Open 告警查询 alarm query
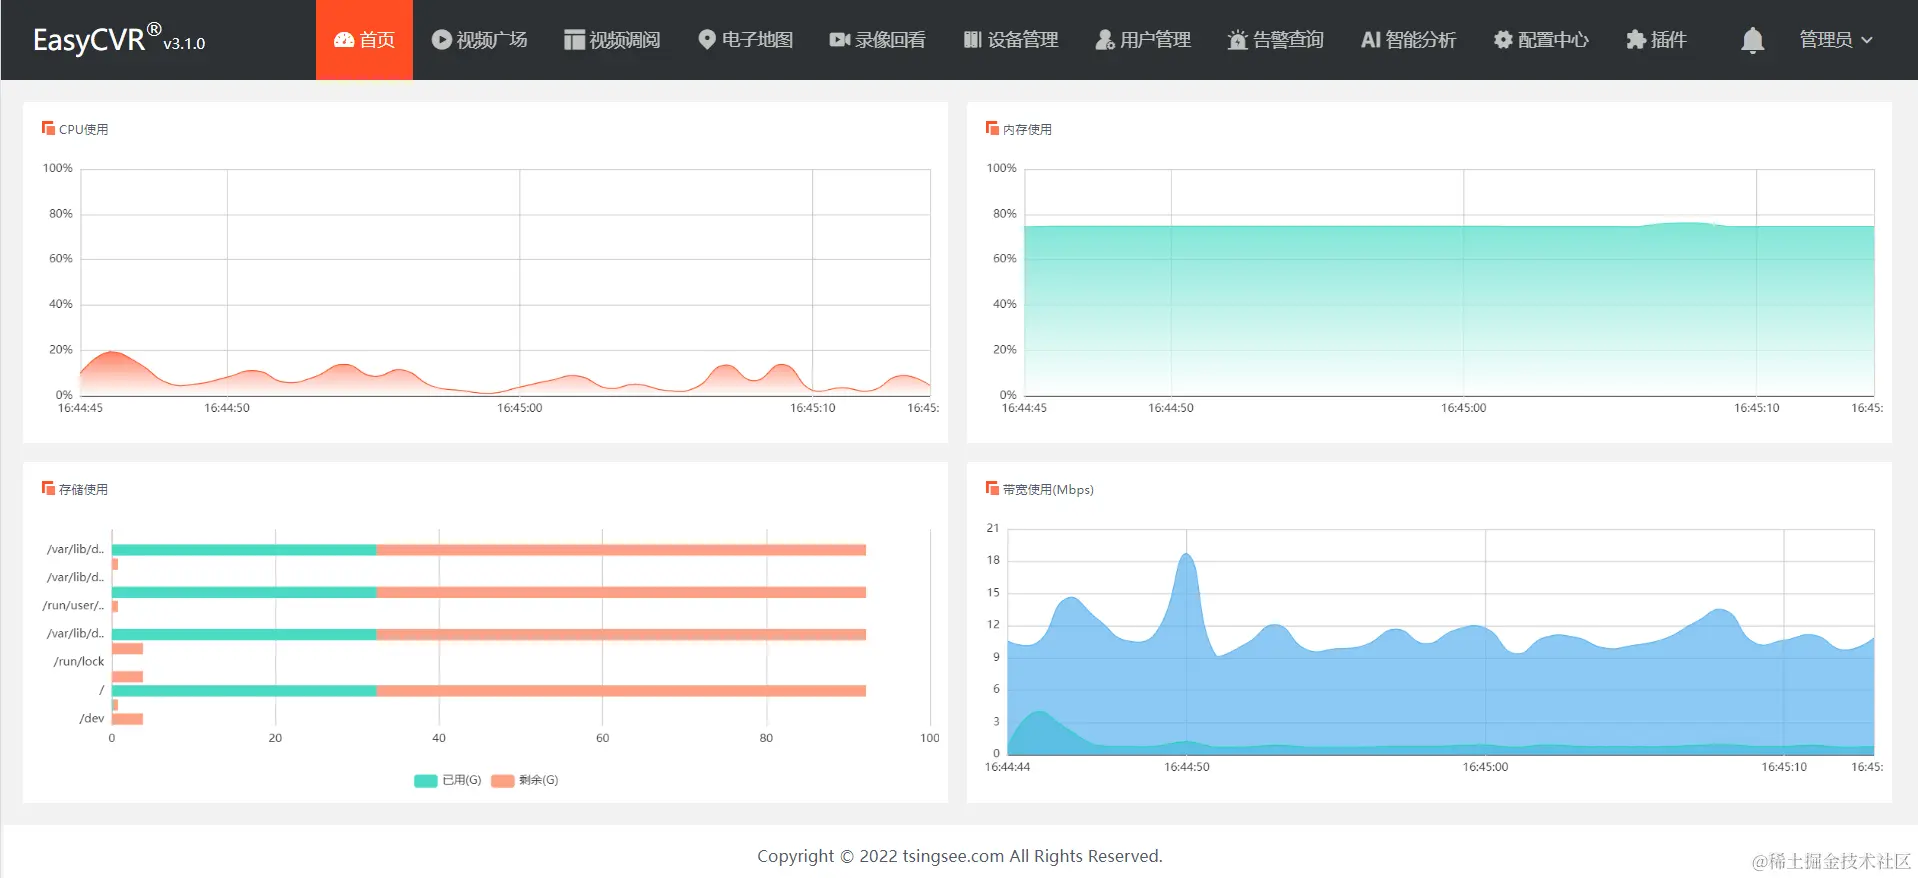1918x878 pixels. point(1275,40)
